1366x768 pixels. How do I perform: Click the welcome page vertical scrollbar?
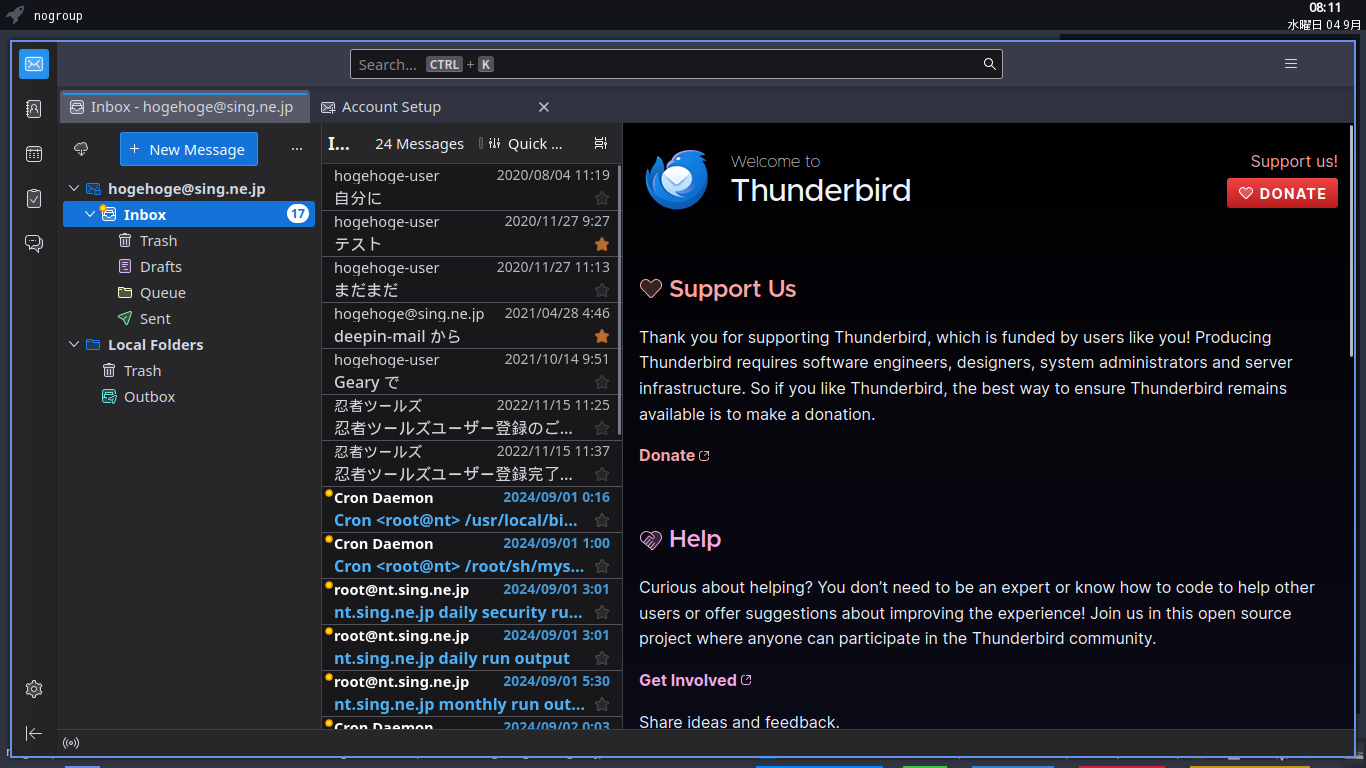coord(1352,240)
